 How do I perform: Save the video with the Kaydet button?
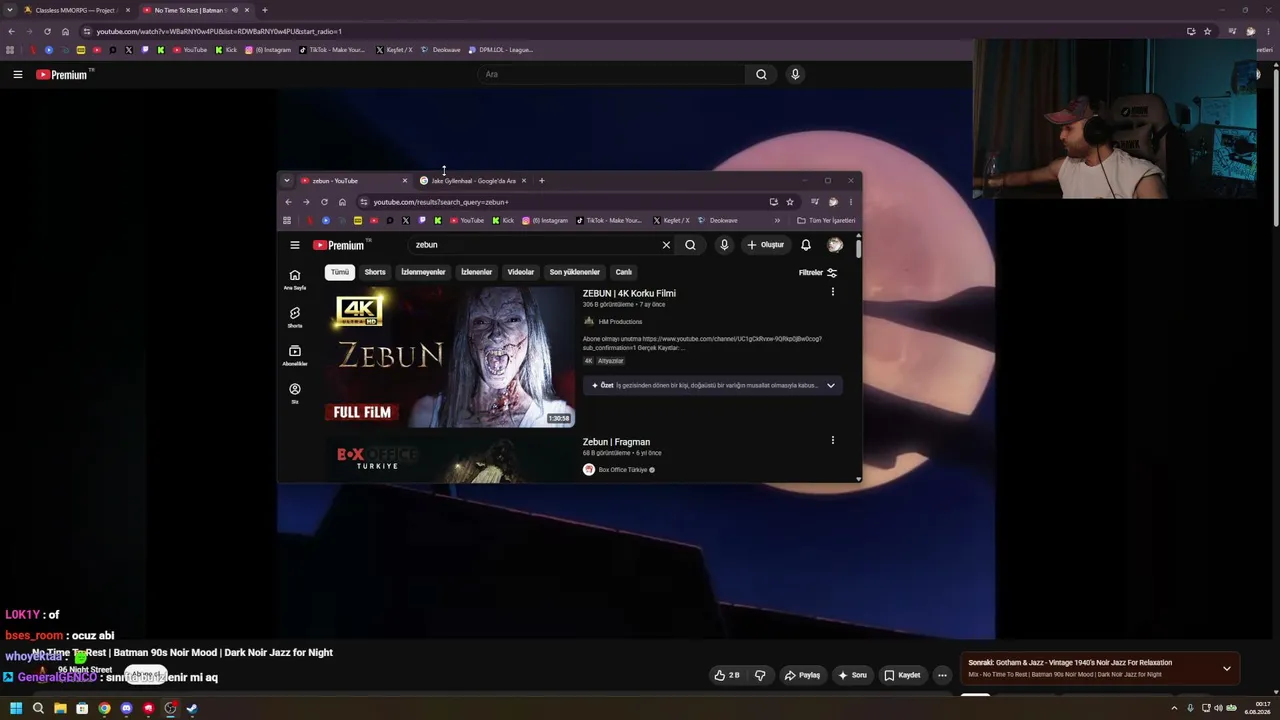pyautogui.click(x=902, y=675)
